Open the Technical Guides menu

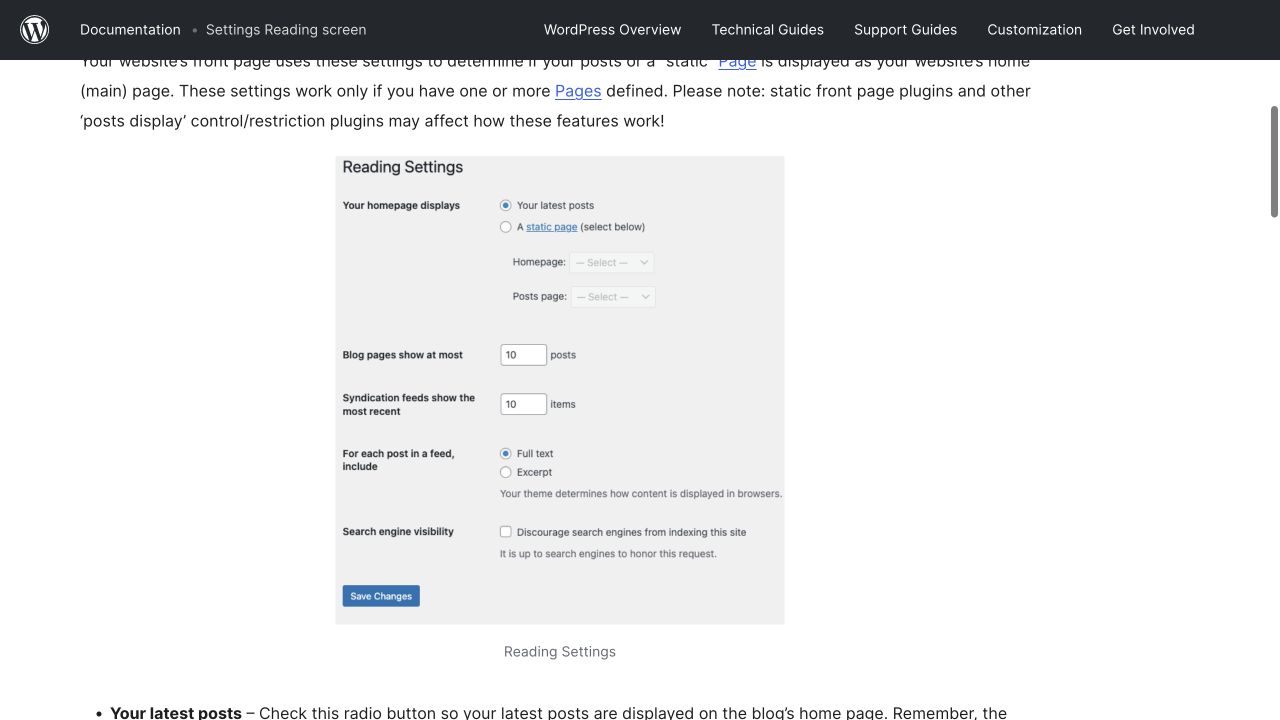pyautogui.click(x=768, y=30)
